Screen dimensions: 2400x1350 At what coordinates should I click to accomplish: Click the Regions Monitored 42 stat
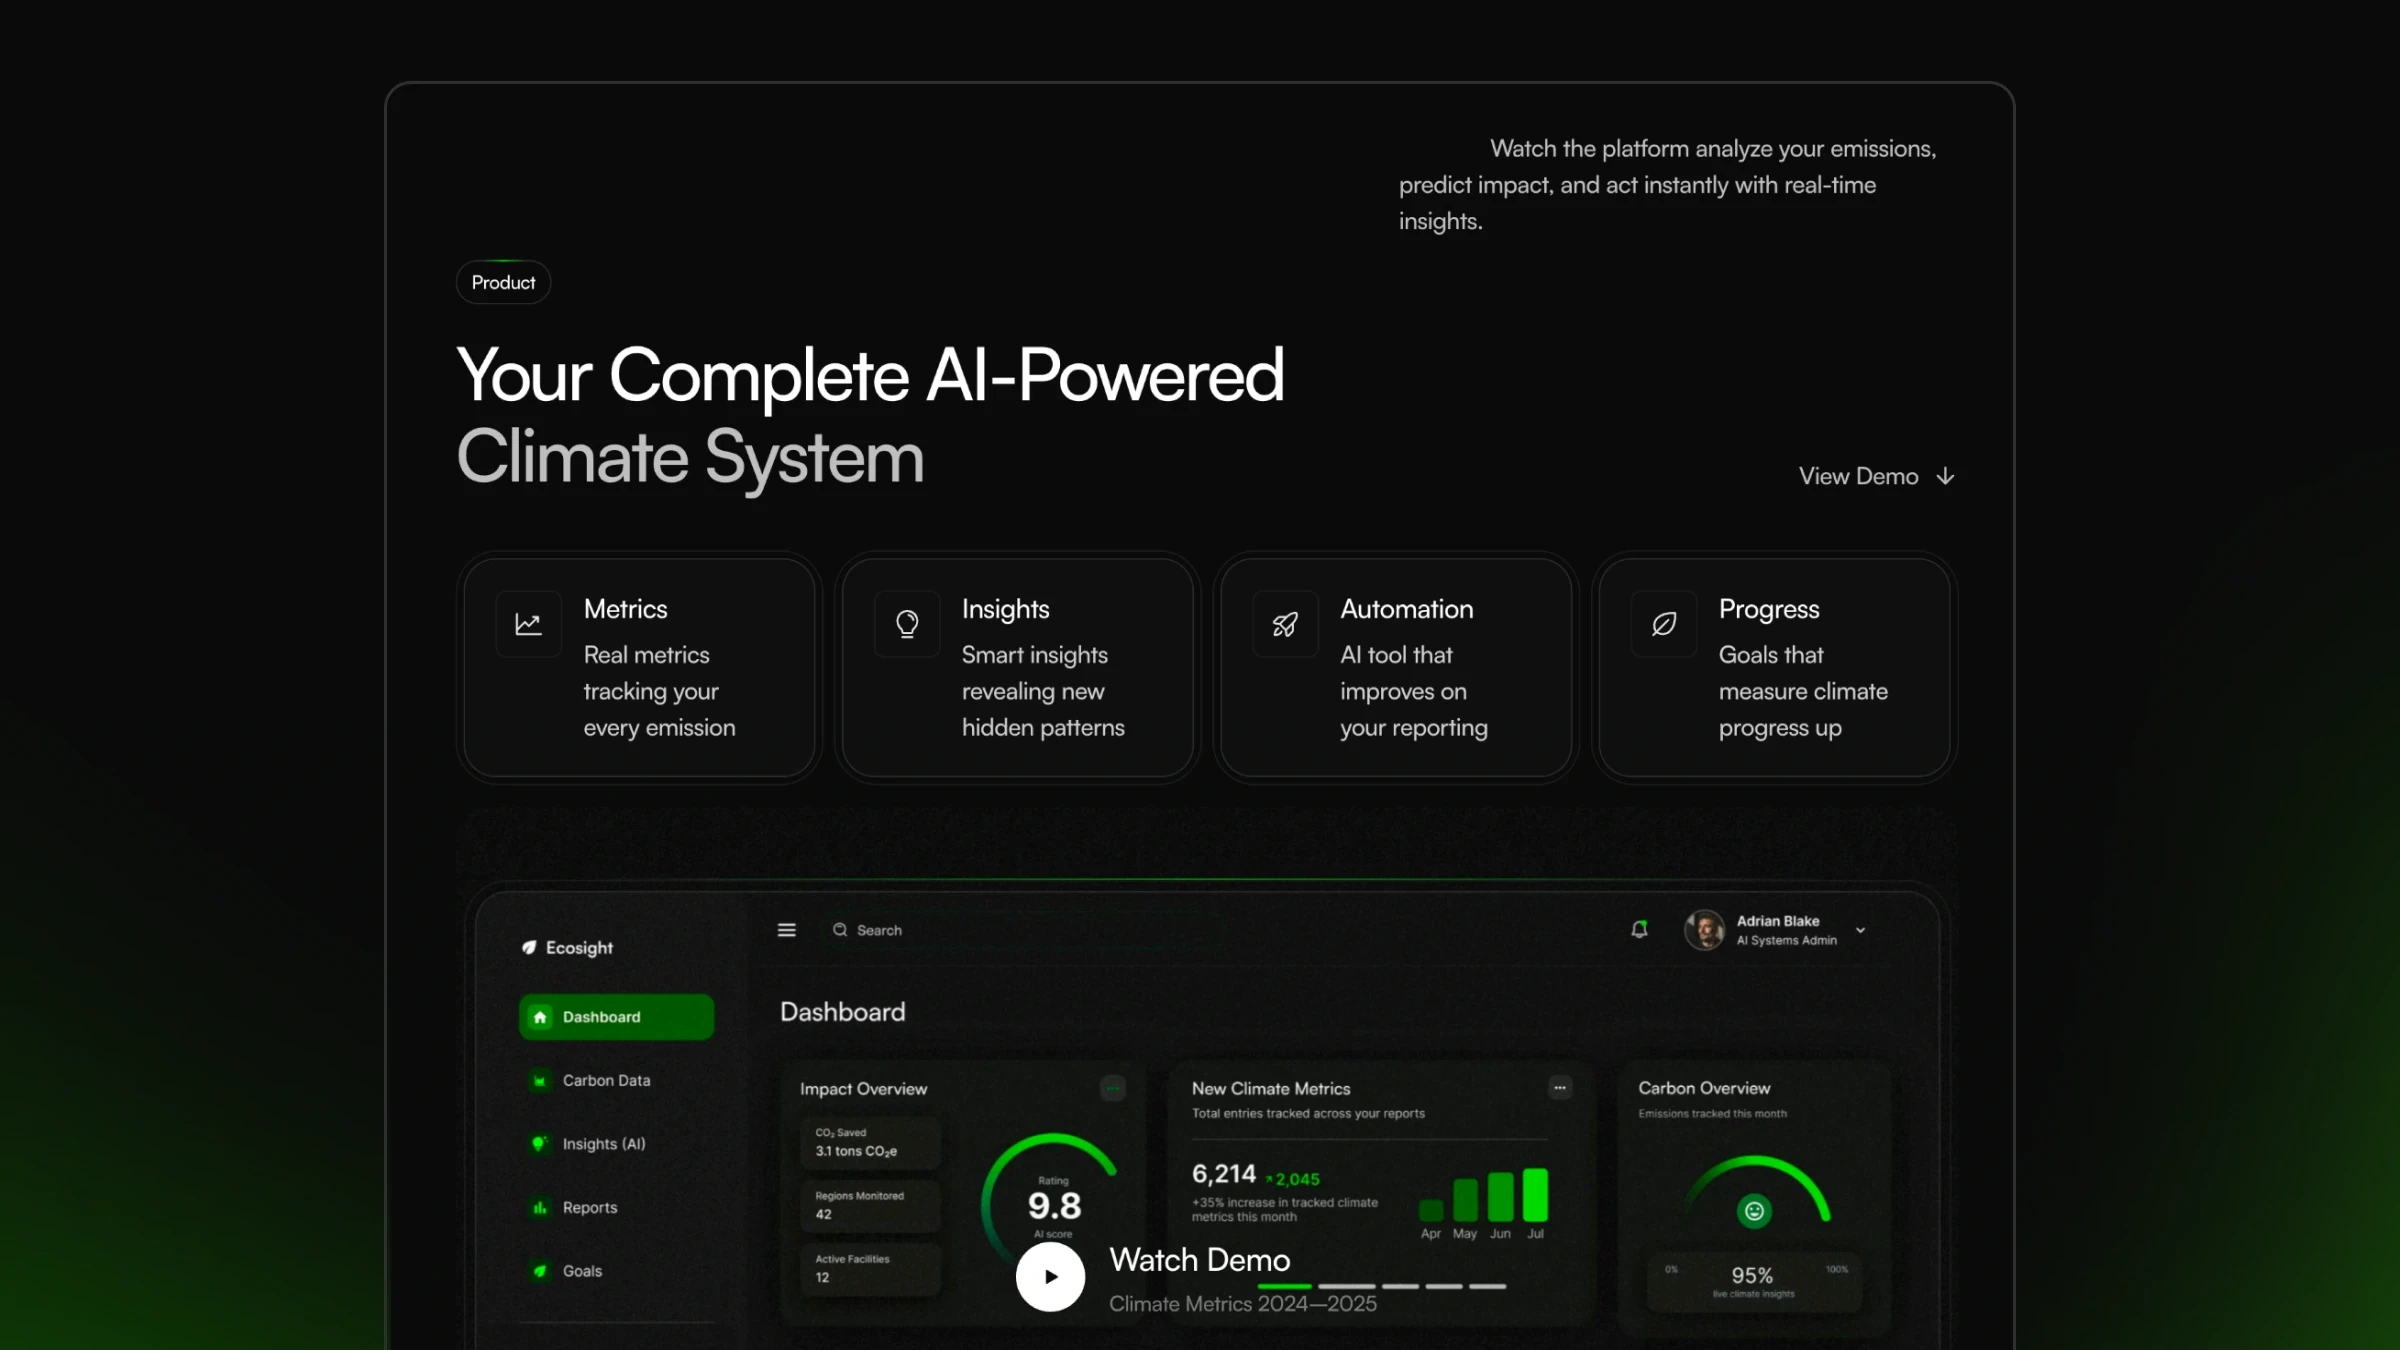click(870, 1206)
